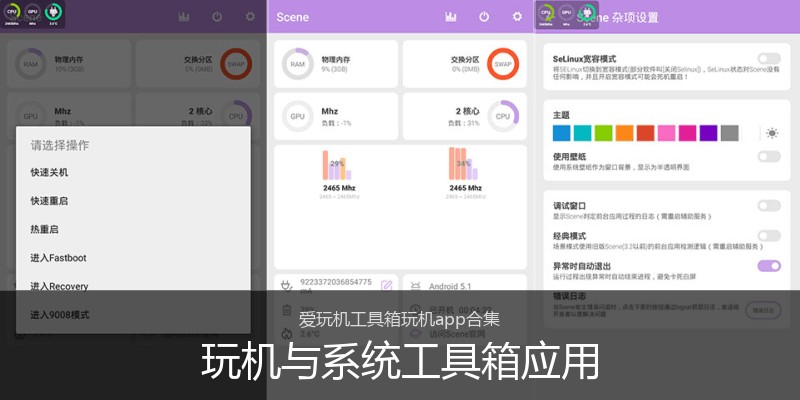This screenshot has height=400, width=800.
Task: Tap the GPU ring gauge on the undimmed home screen
Action: pyautogui.click(x=297, y=116)
